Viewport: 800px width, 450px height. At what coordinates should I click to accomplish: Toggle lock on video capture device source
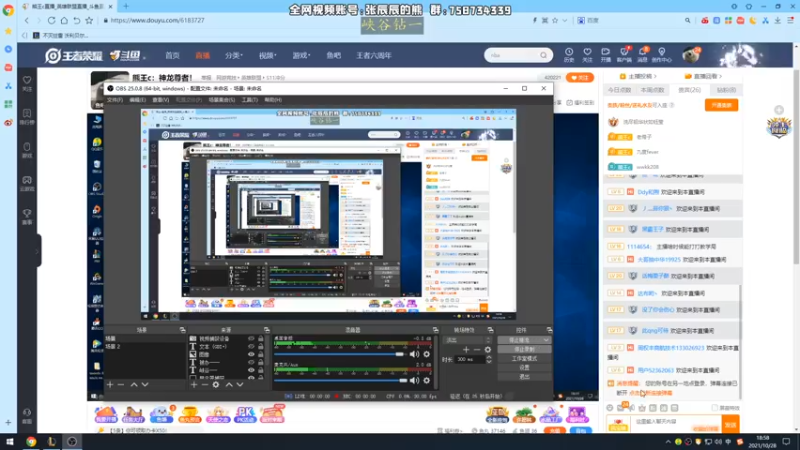point(261,338)
